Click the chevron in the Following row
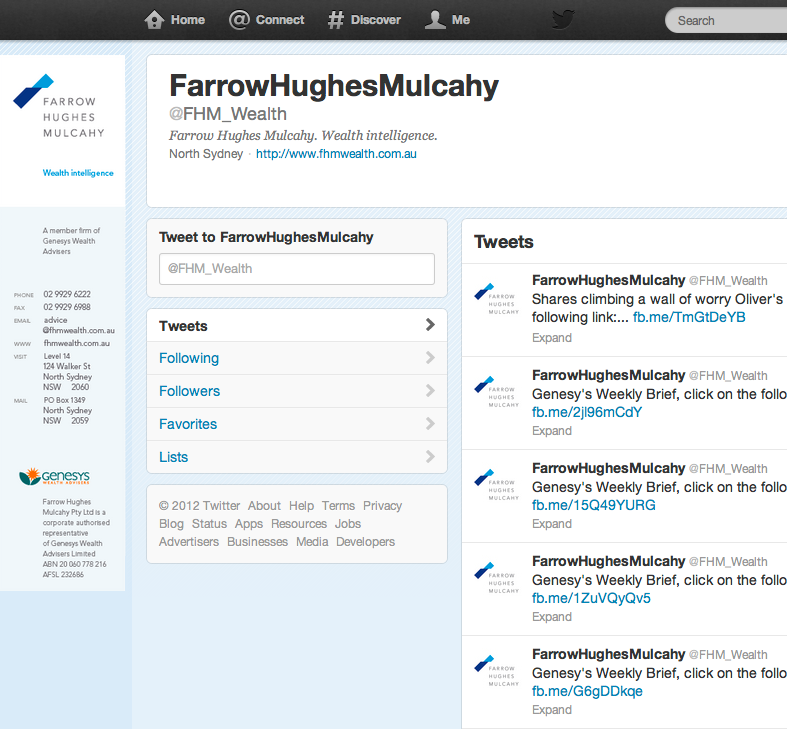 click(430, 357)
